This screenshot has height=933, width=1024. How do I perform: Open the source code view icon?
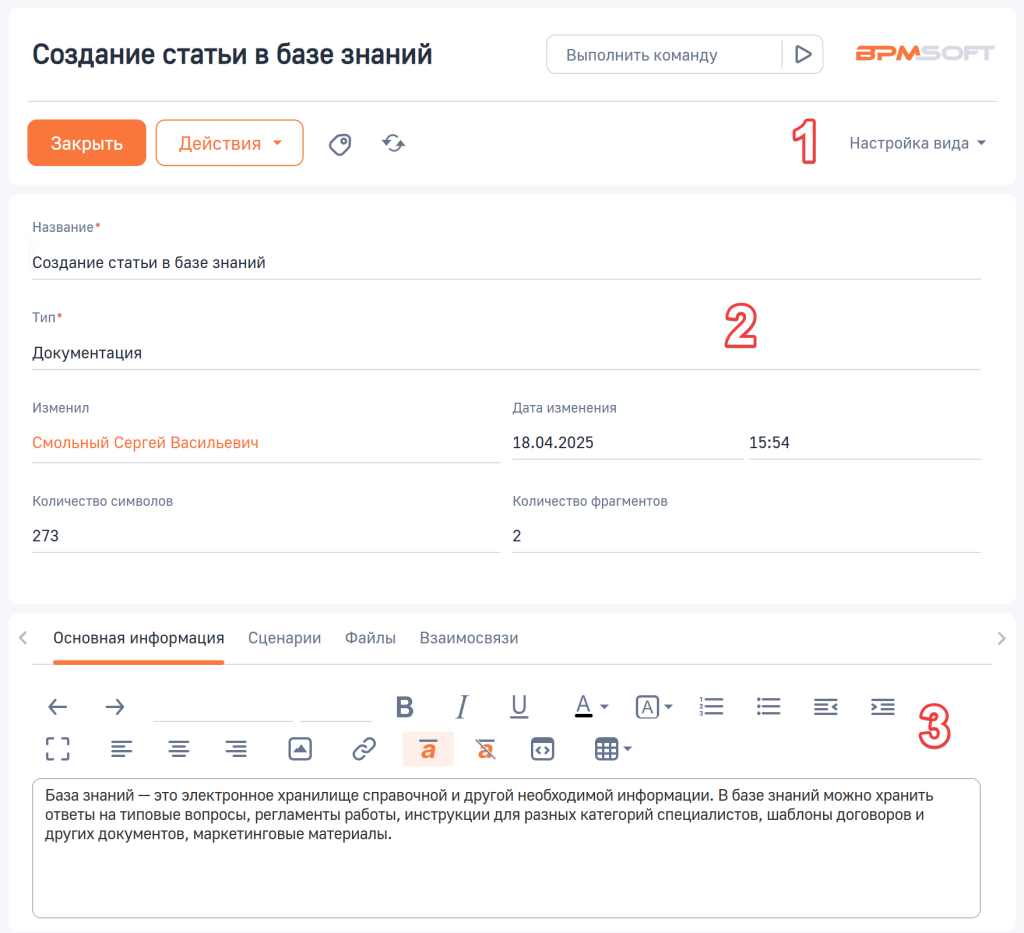(543, 749)
